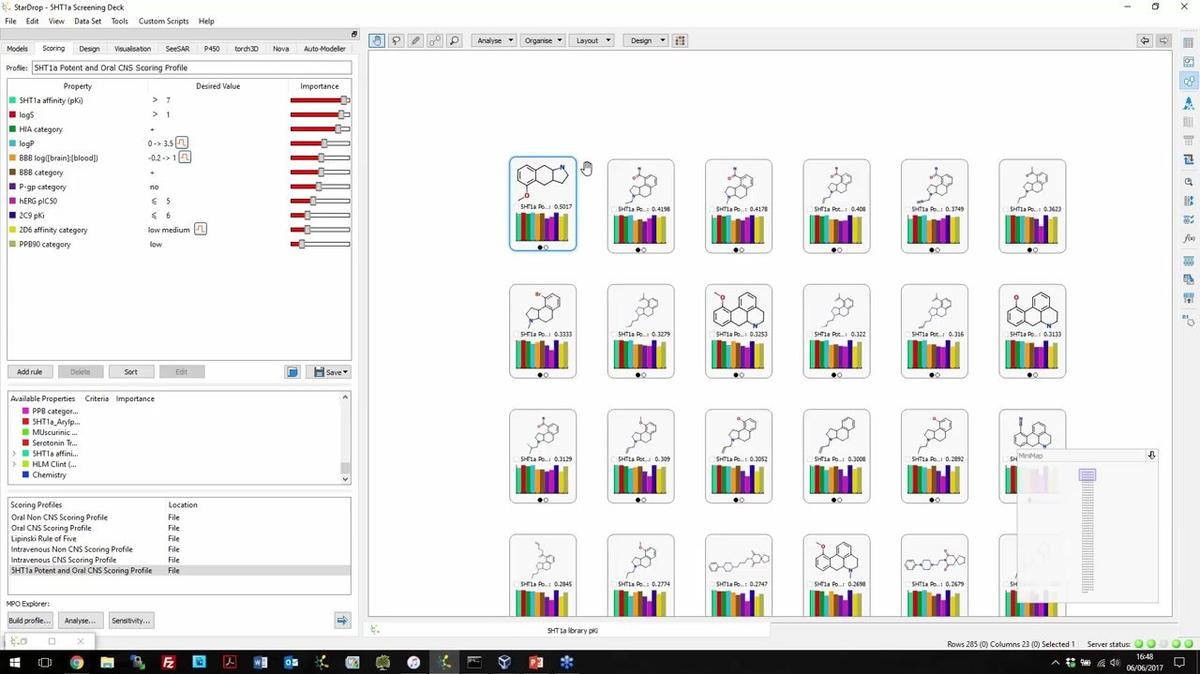Screen dimensions: 1200x674
Task: Select the pencil annotation tool
Action: 415,40
